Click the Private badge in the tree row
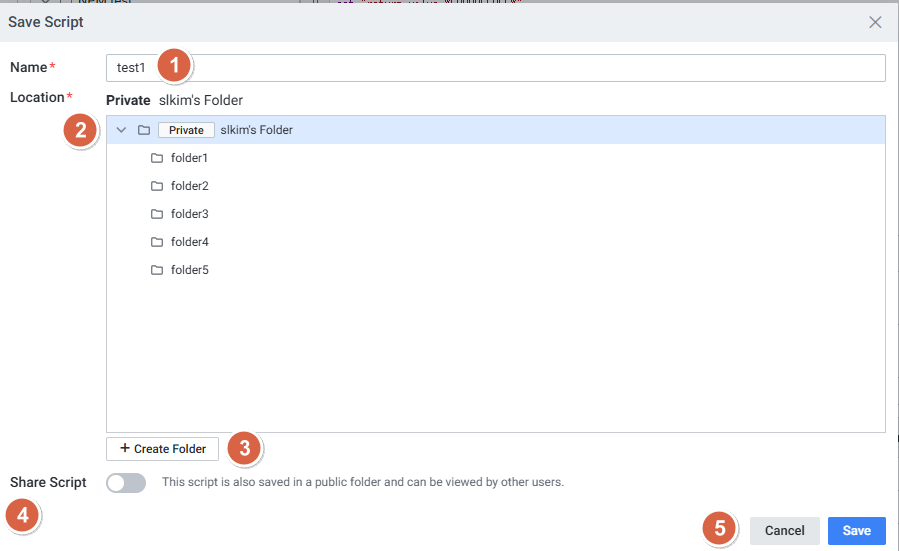 point(186,130)
